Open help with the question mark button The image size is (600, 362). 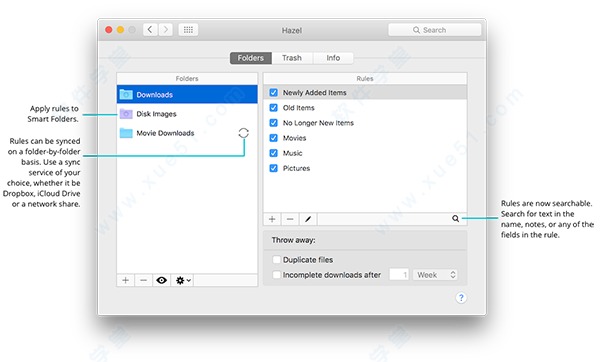461,298
